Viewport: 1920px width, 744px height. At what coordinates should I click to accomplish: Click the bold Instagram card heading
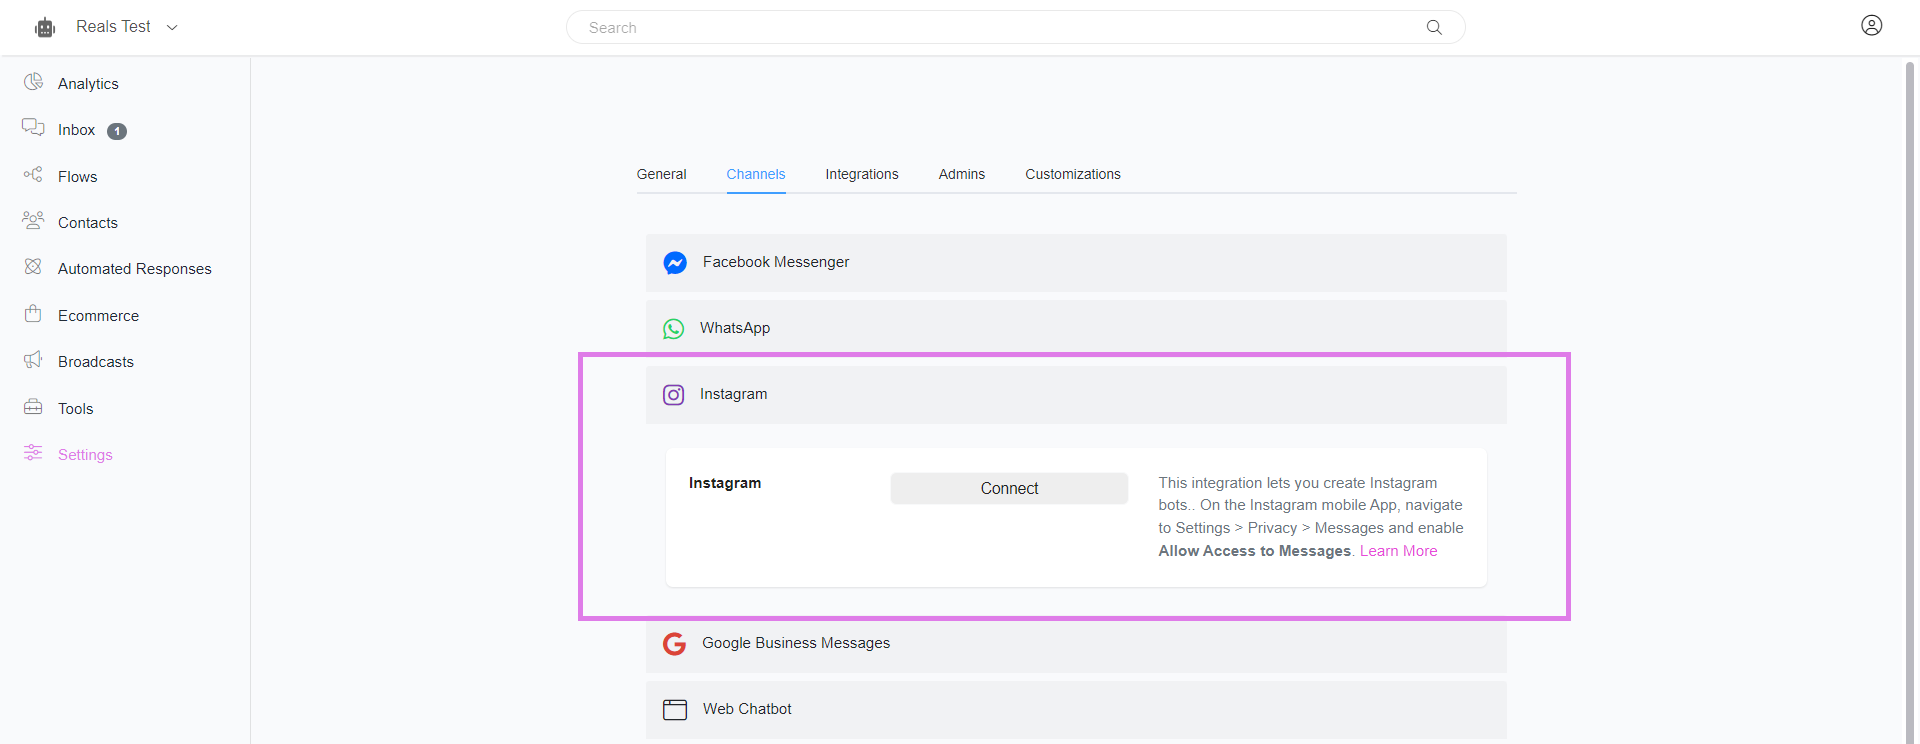click(x=725, y=483)
